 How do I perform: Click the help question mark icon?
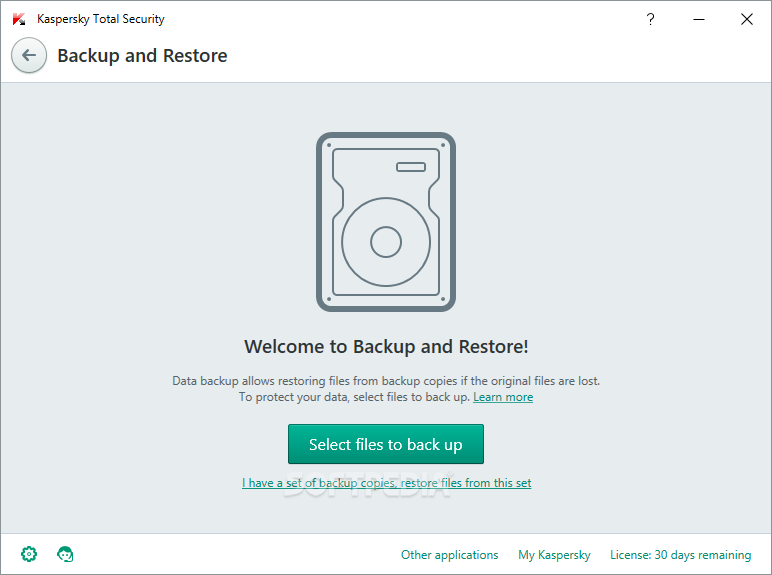[x=650, y=19]
